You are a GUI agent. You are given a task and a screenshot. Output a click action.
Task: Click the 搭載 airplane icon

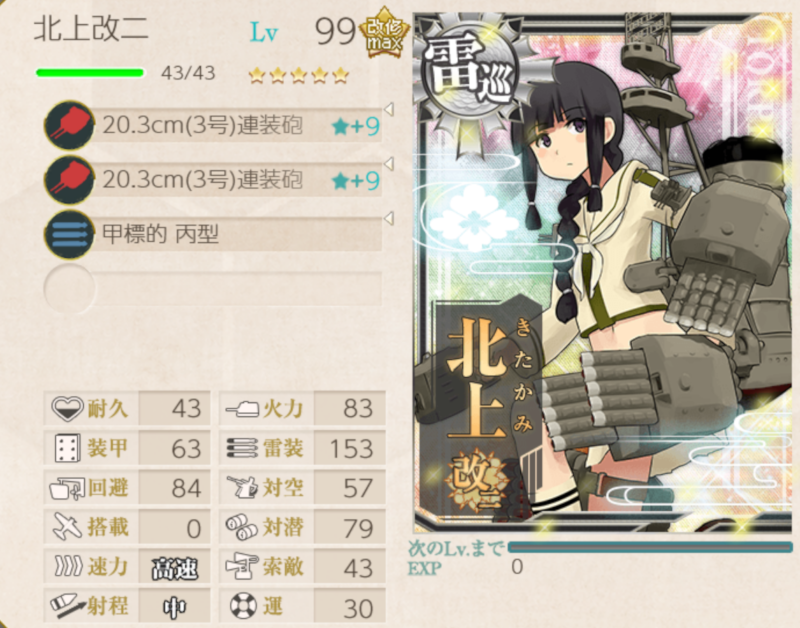[x=67, y=526]
